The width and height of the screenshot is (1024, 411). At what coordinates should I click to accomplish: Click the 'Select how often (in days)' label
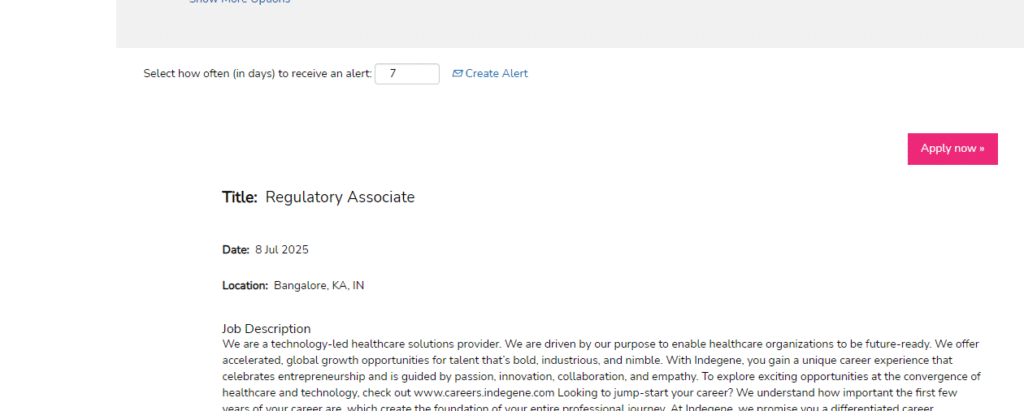tap(258, 74)
